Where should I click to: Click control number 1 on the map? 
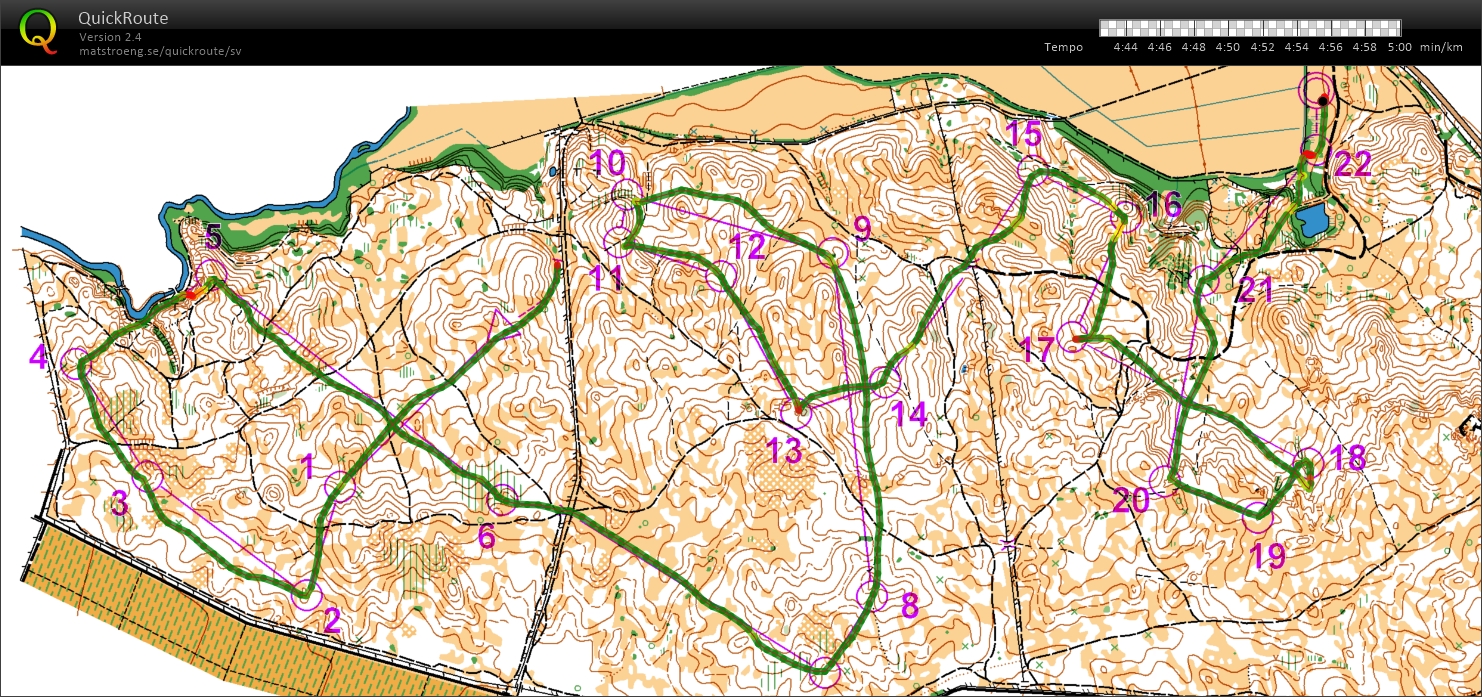coord(308,466)
